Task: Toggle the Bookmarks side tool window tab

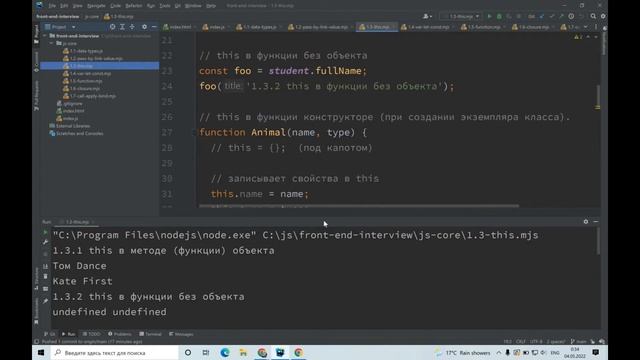Action: 36,311
